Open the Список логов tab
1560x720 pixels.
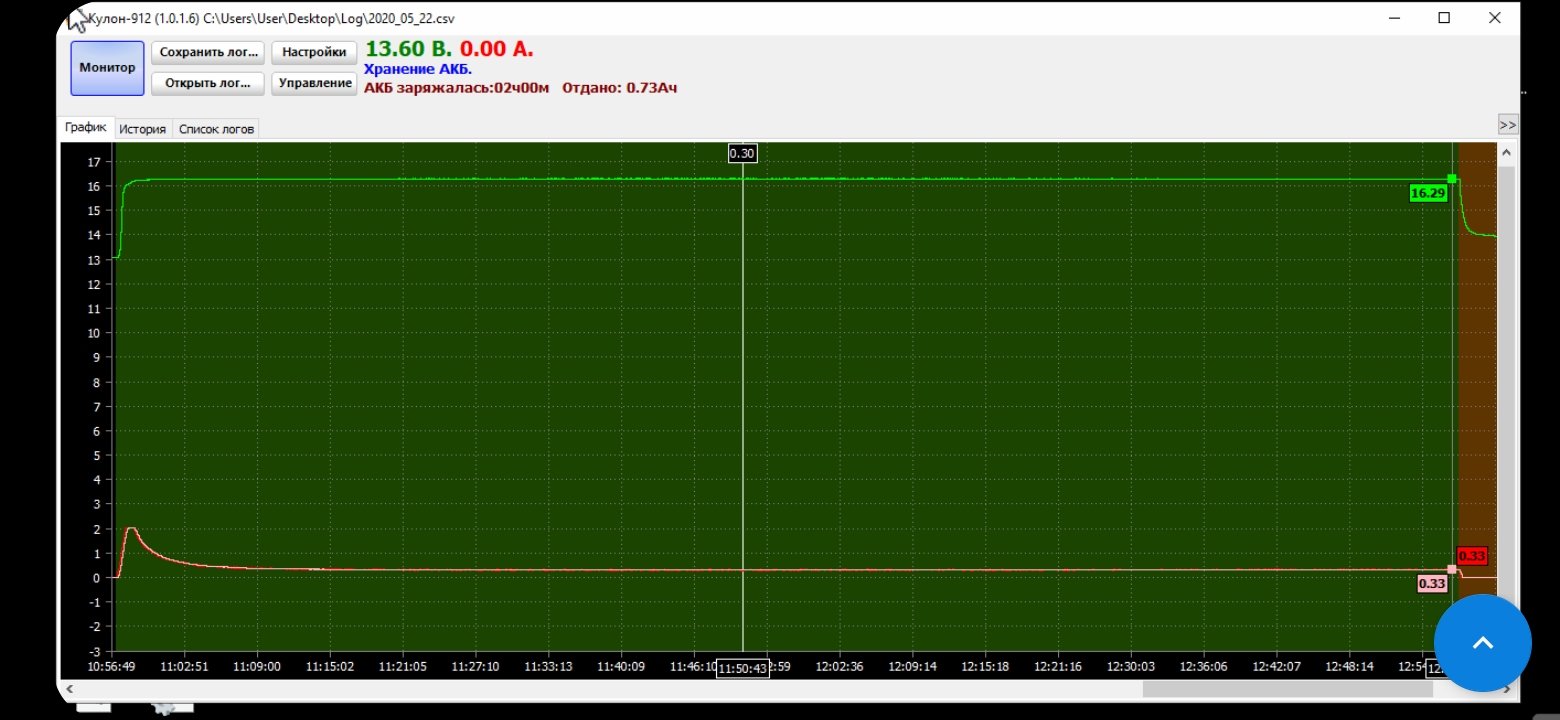217,129
